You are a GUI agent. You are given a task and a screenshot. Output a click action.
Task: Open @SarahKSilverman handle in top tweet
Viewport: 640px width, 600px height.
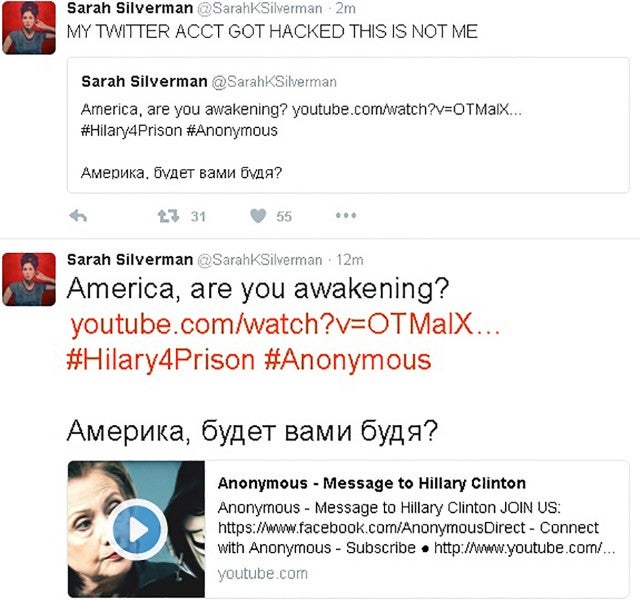coord(260,8)
